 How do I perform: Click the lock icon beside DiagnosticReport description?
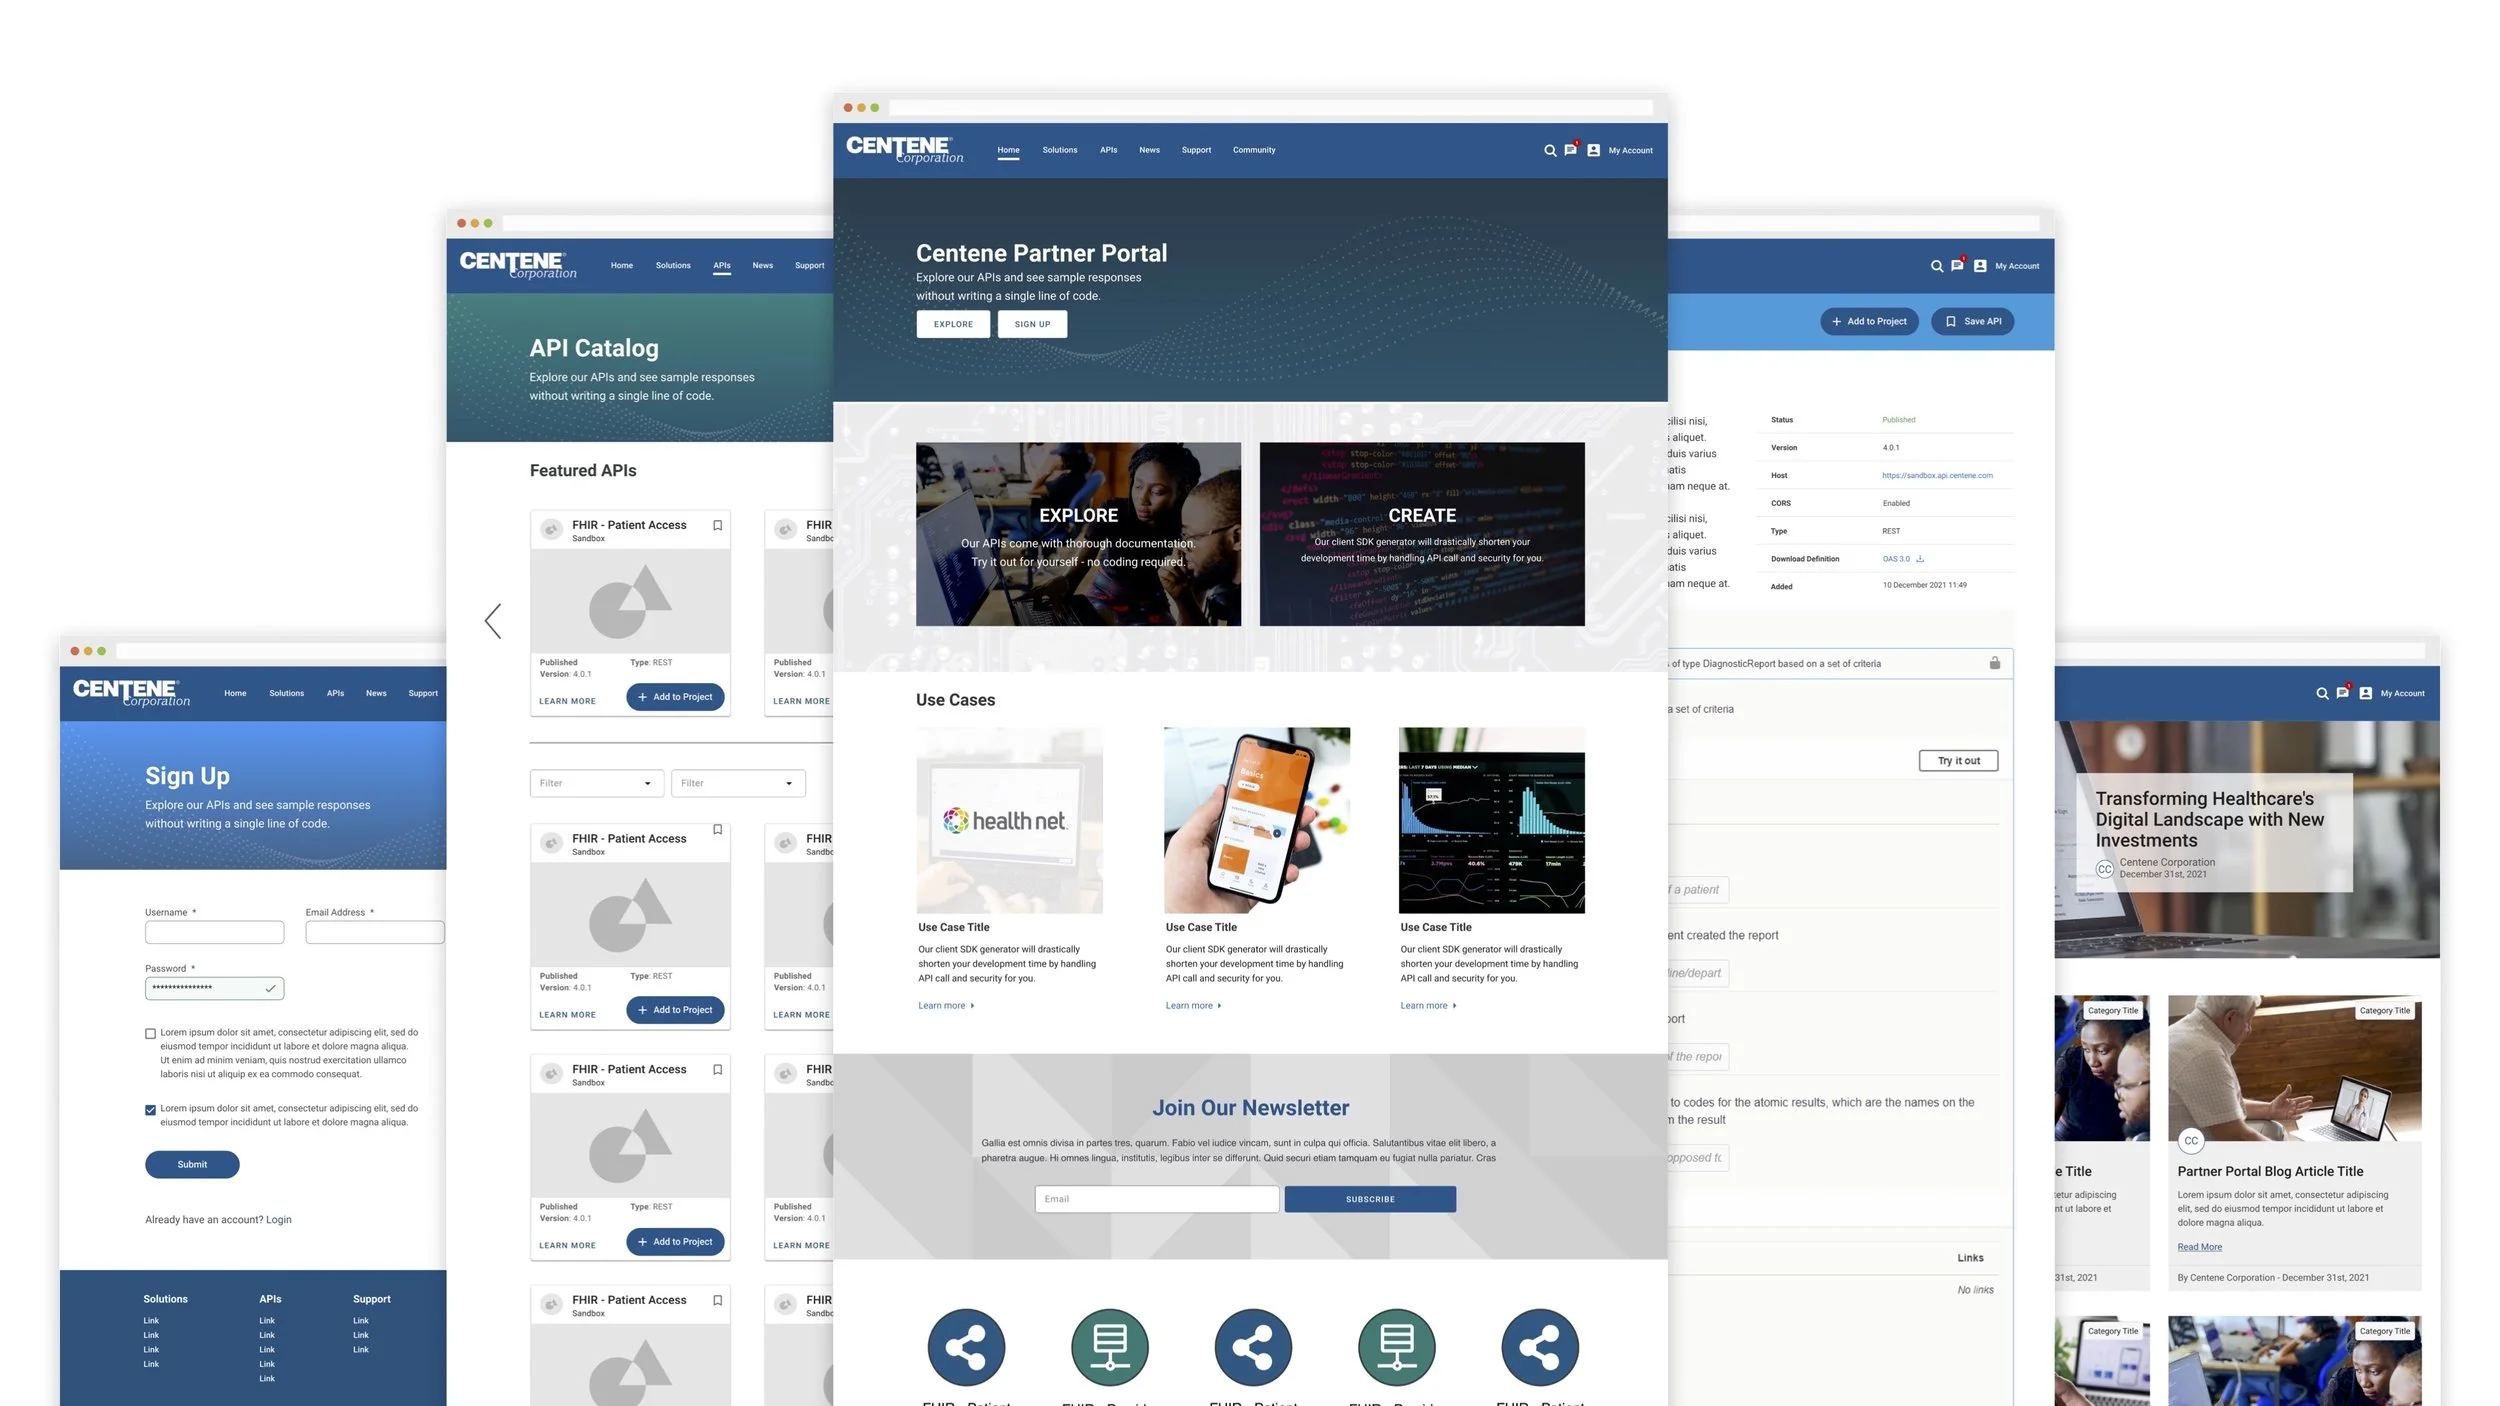point(1994,663)
